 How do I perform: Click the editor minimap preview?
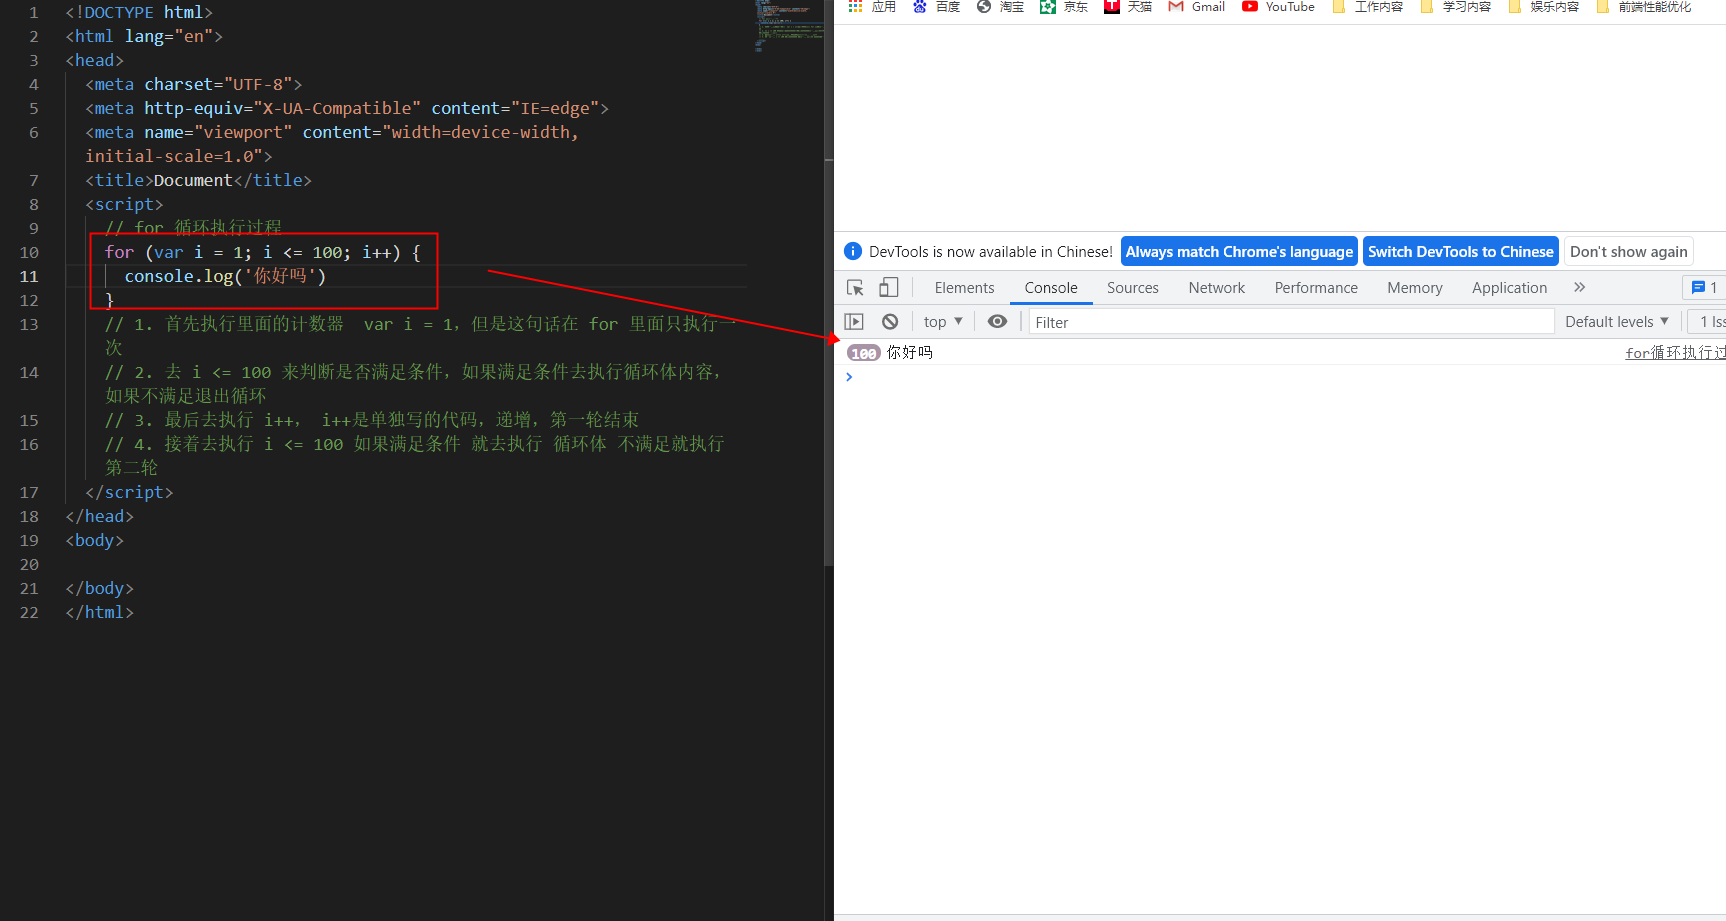pyautogui.click(x=789, y=25)
